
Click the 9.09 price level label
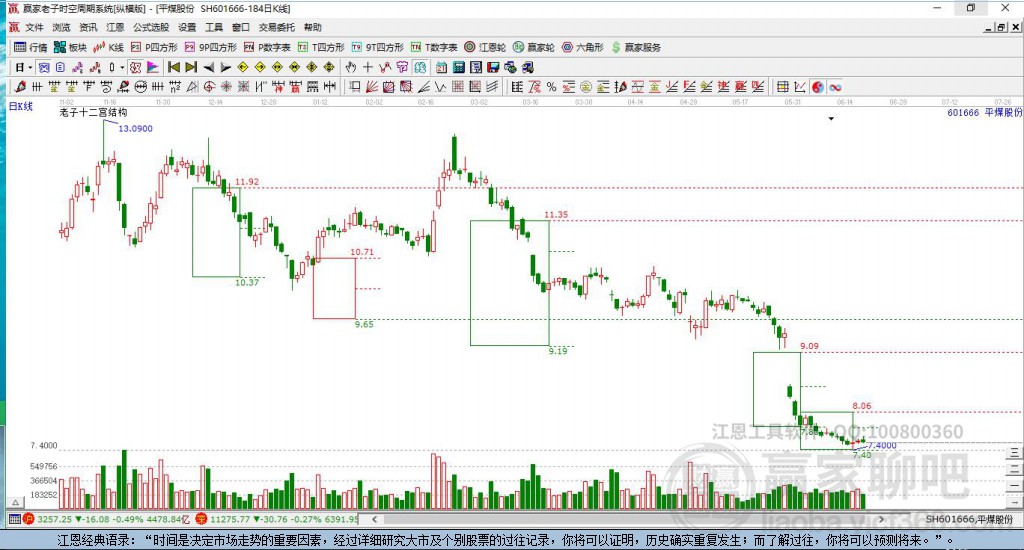[809, 346]
